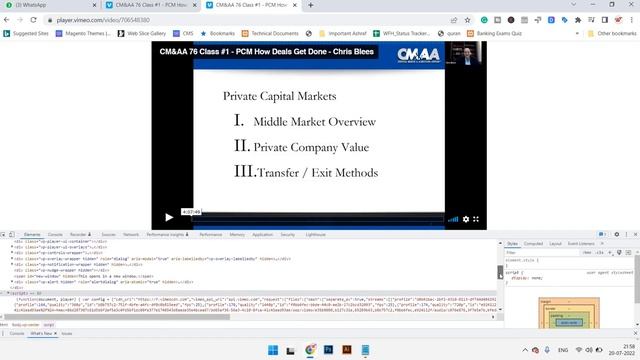
Task: Open DevTools issues counter badge
Action: (602, 234)
